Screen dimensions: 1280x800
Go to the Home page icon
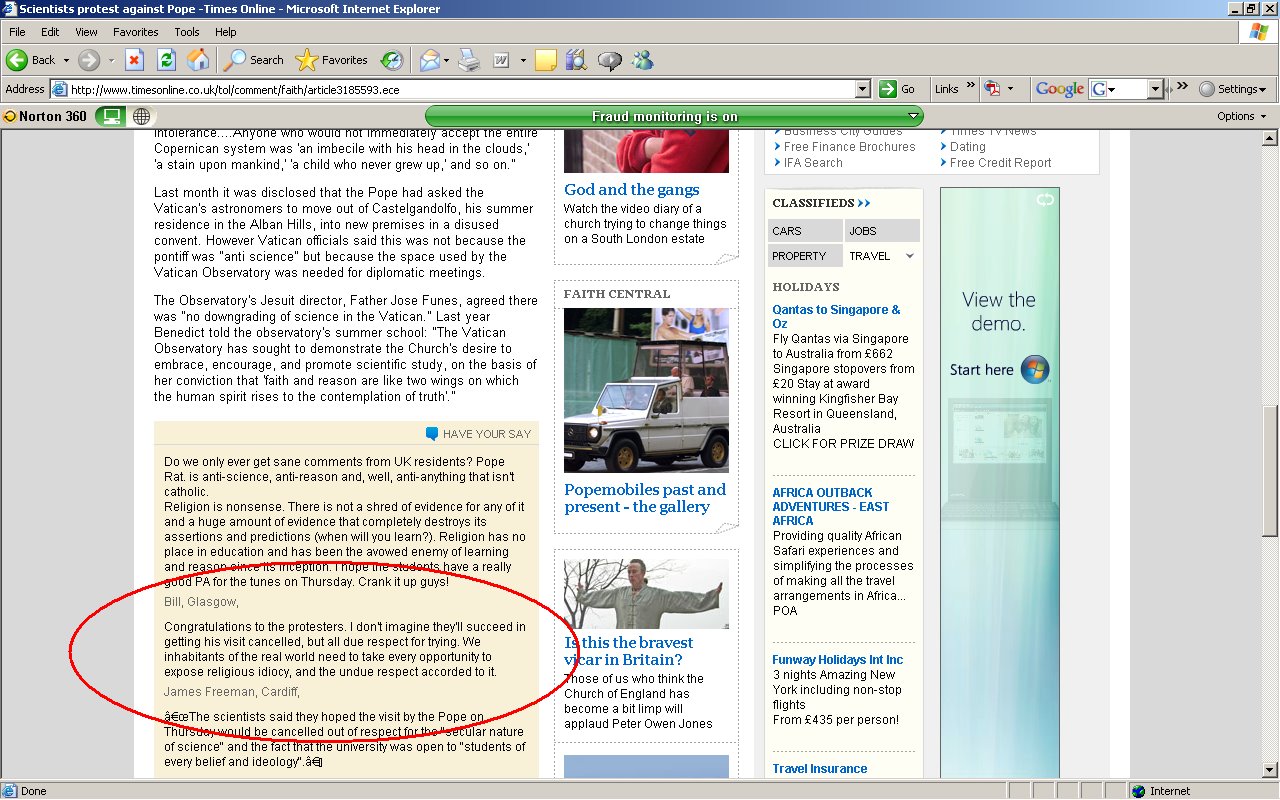pos(199,60)
